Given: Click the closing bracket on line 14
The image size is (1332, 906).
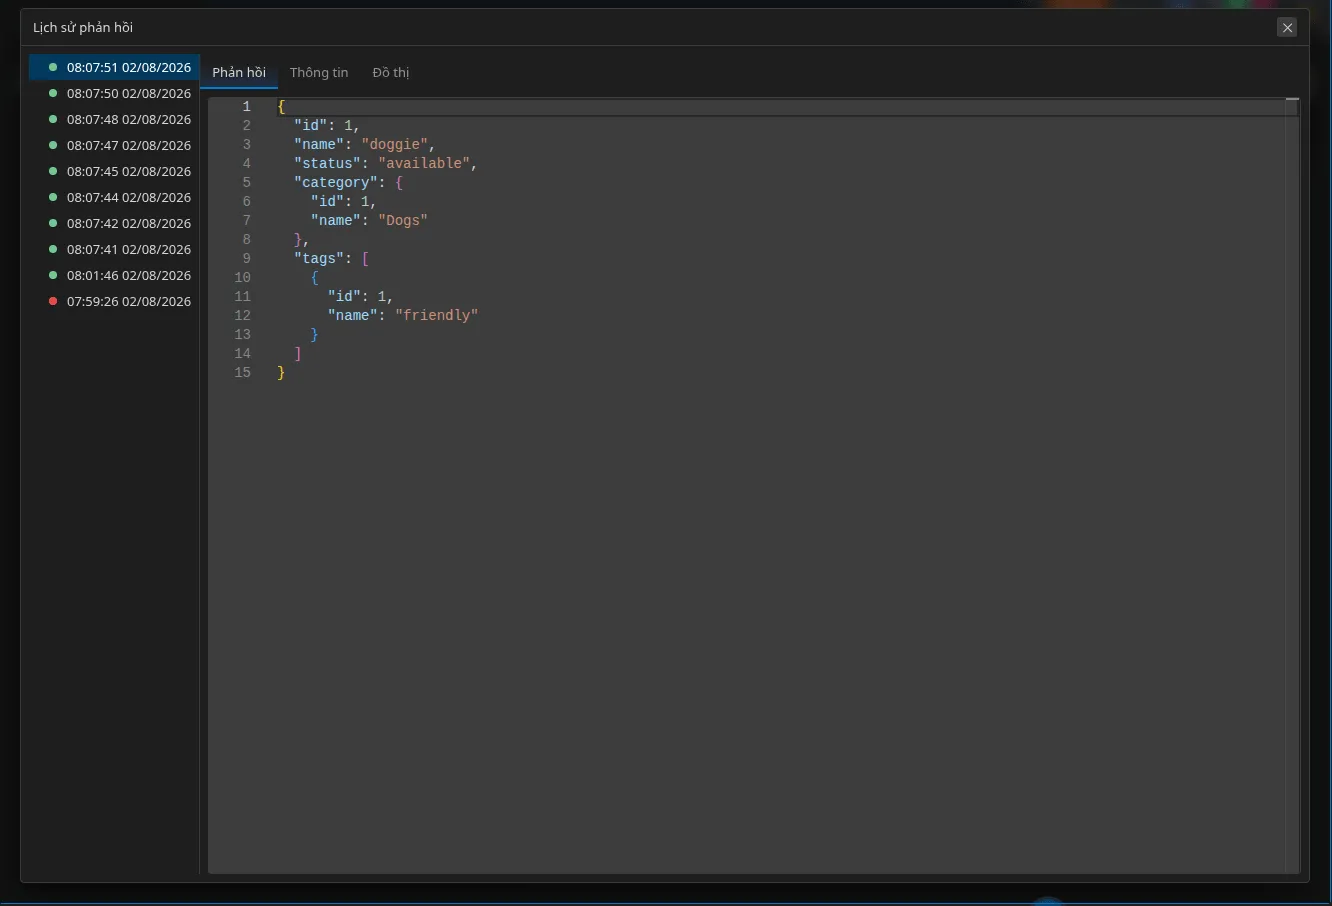Looking at the screenshot, I should point(298,353).
